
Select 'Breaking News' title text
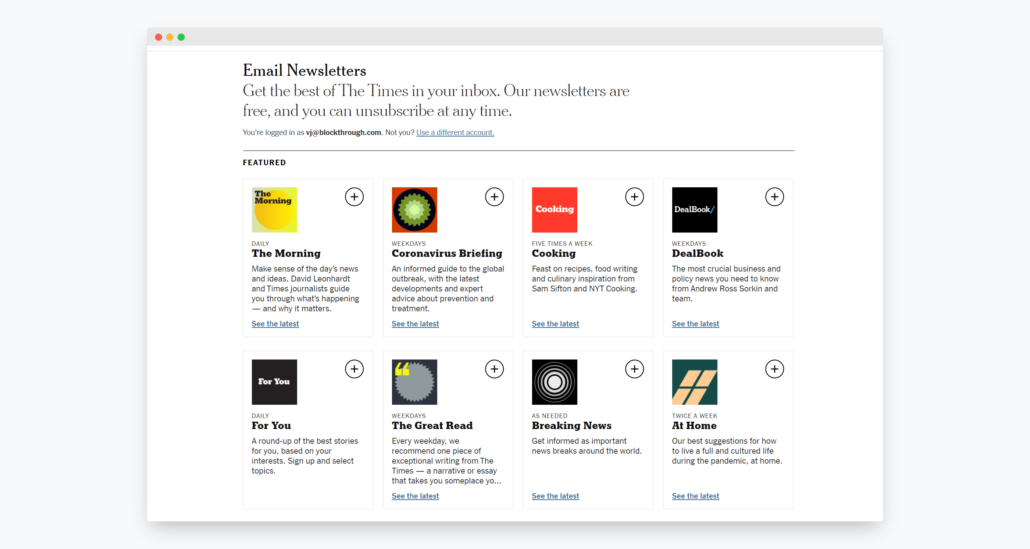pyautogui.click(x=571, y=426)
